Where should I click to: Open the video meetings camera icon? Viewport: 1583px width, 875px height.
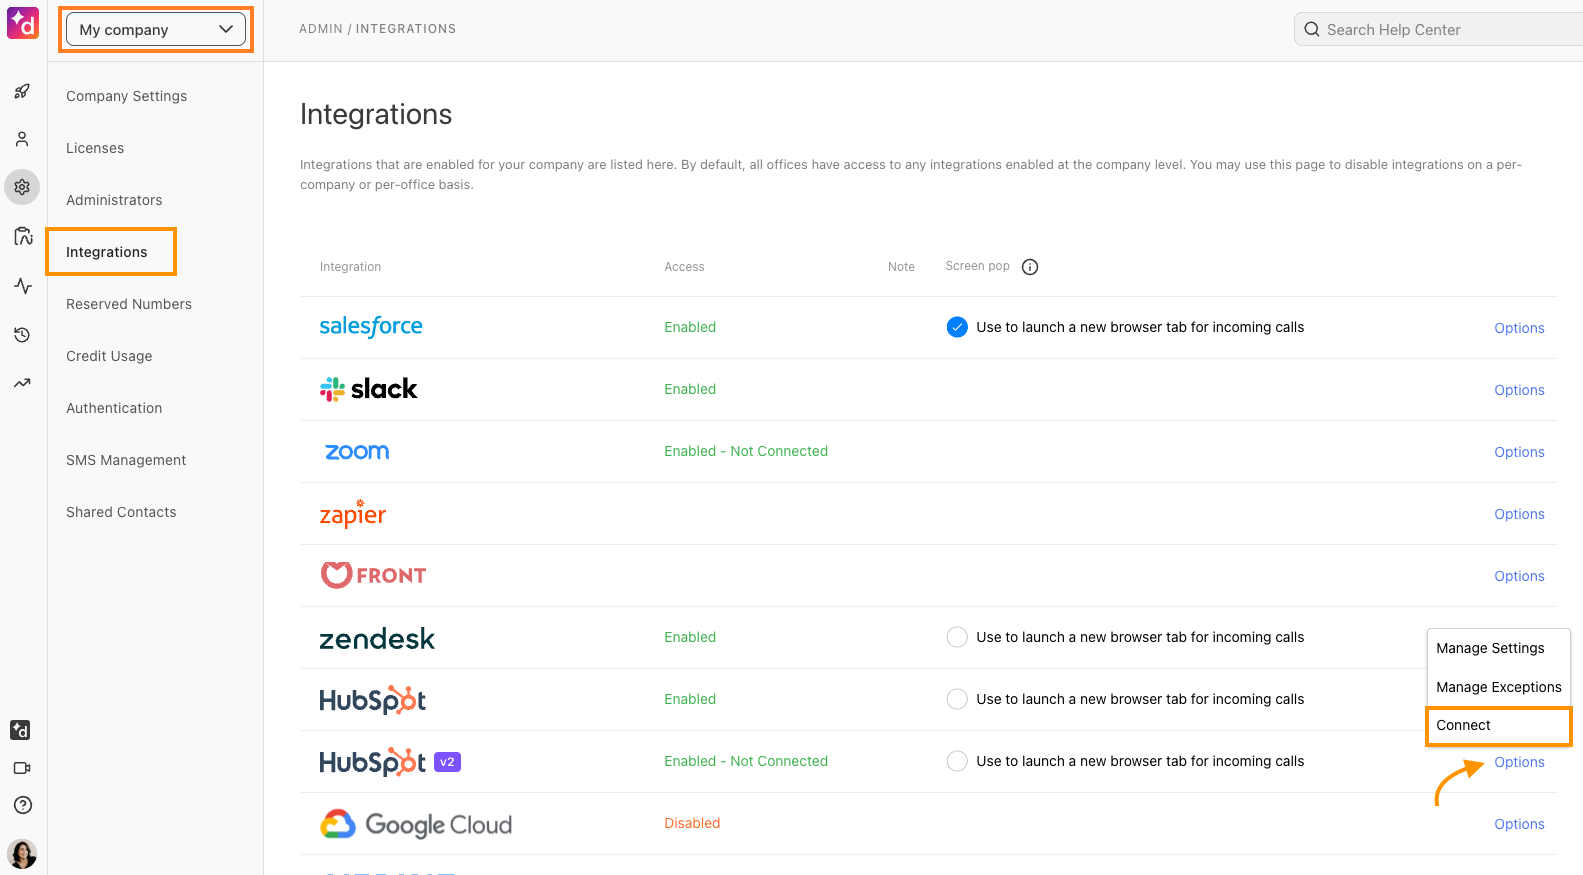[x=22, y=768]
